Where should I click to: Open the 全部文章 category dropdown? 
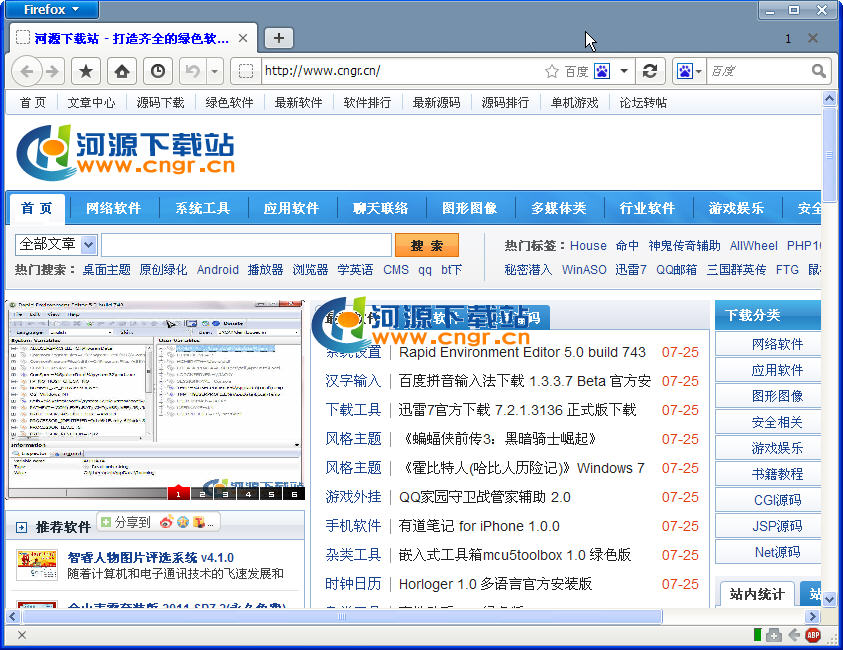pos(56,245)
